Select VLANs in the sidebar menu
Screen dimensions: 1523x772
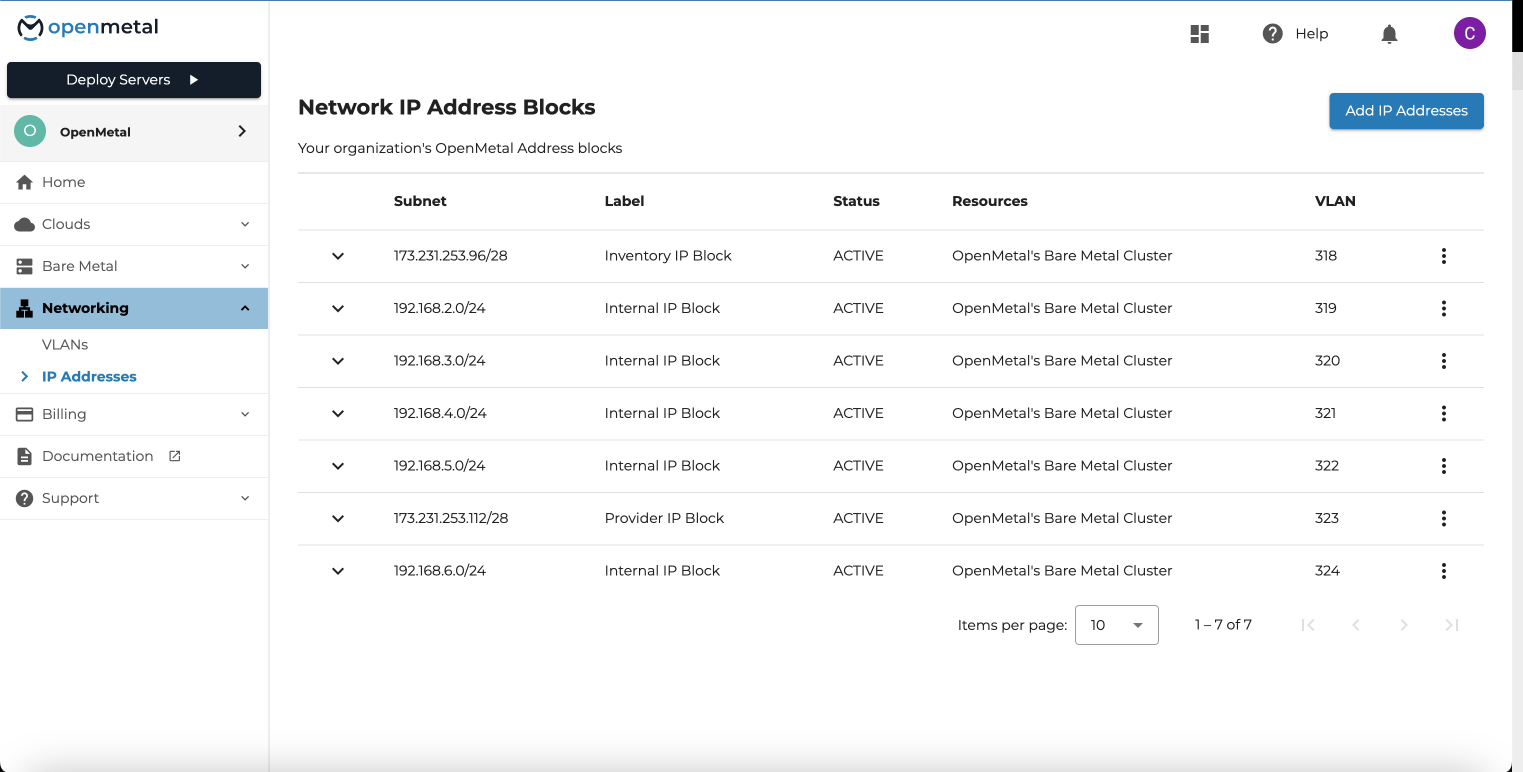click(65, 344)
